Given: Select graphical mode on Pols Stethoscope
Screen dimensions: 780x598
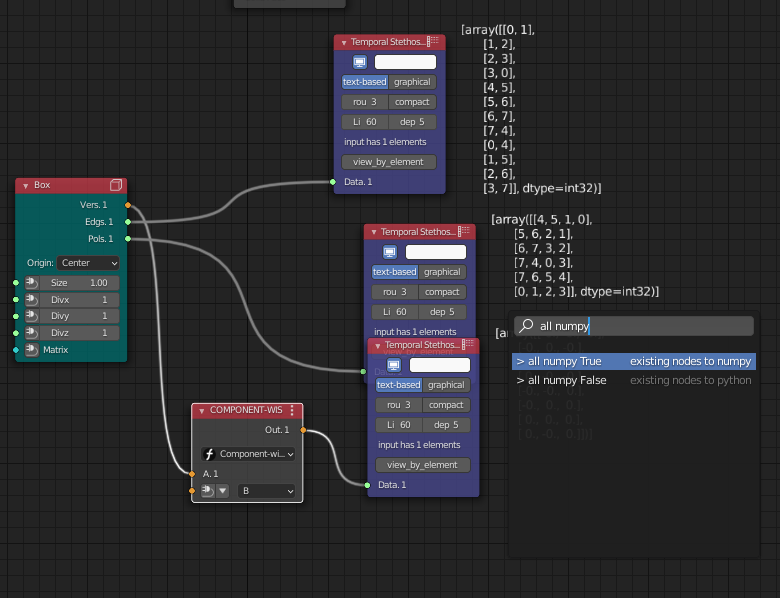Looking at the screenshot, I should pyautogui.click(x=442, y=272).
